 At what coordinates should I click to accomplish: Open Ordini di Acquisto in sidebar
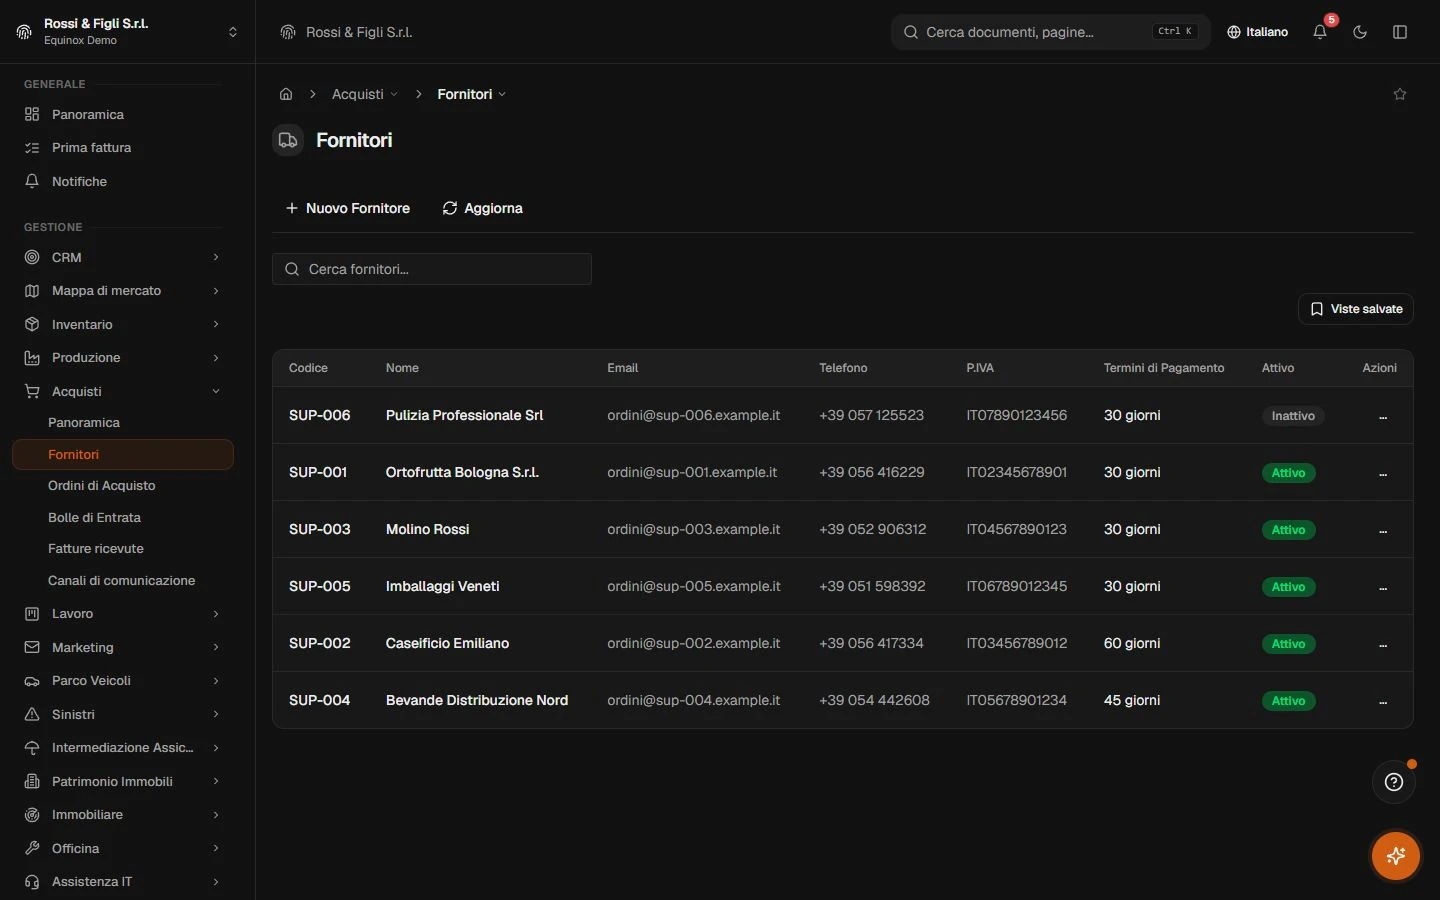(x=102, y=485)
